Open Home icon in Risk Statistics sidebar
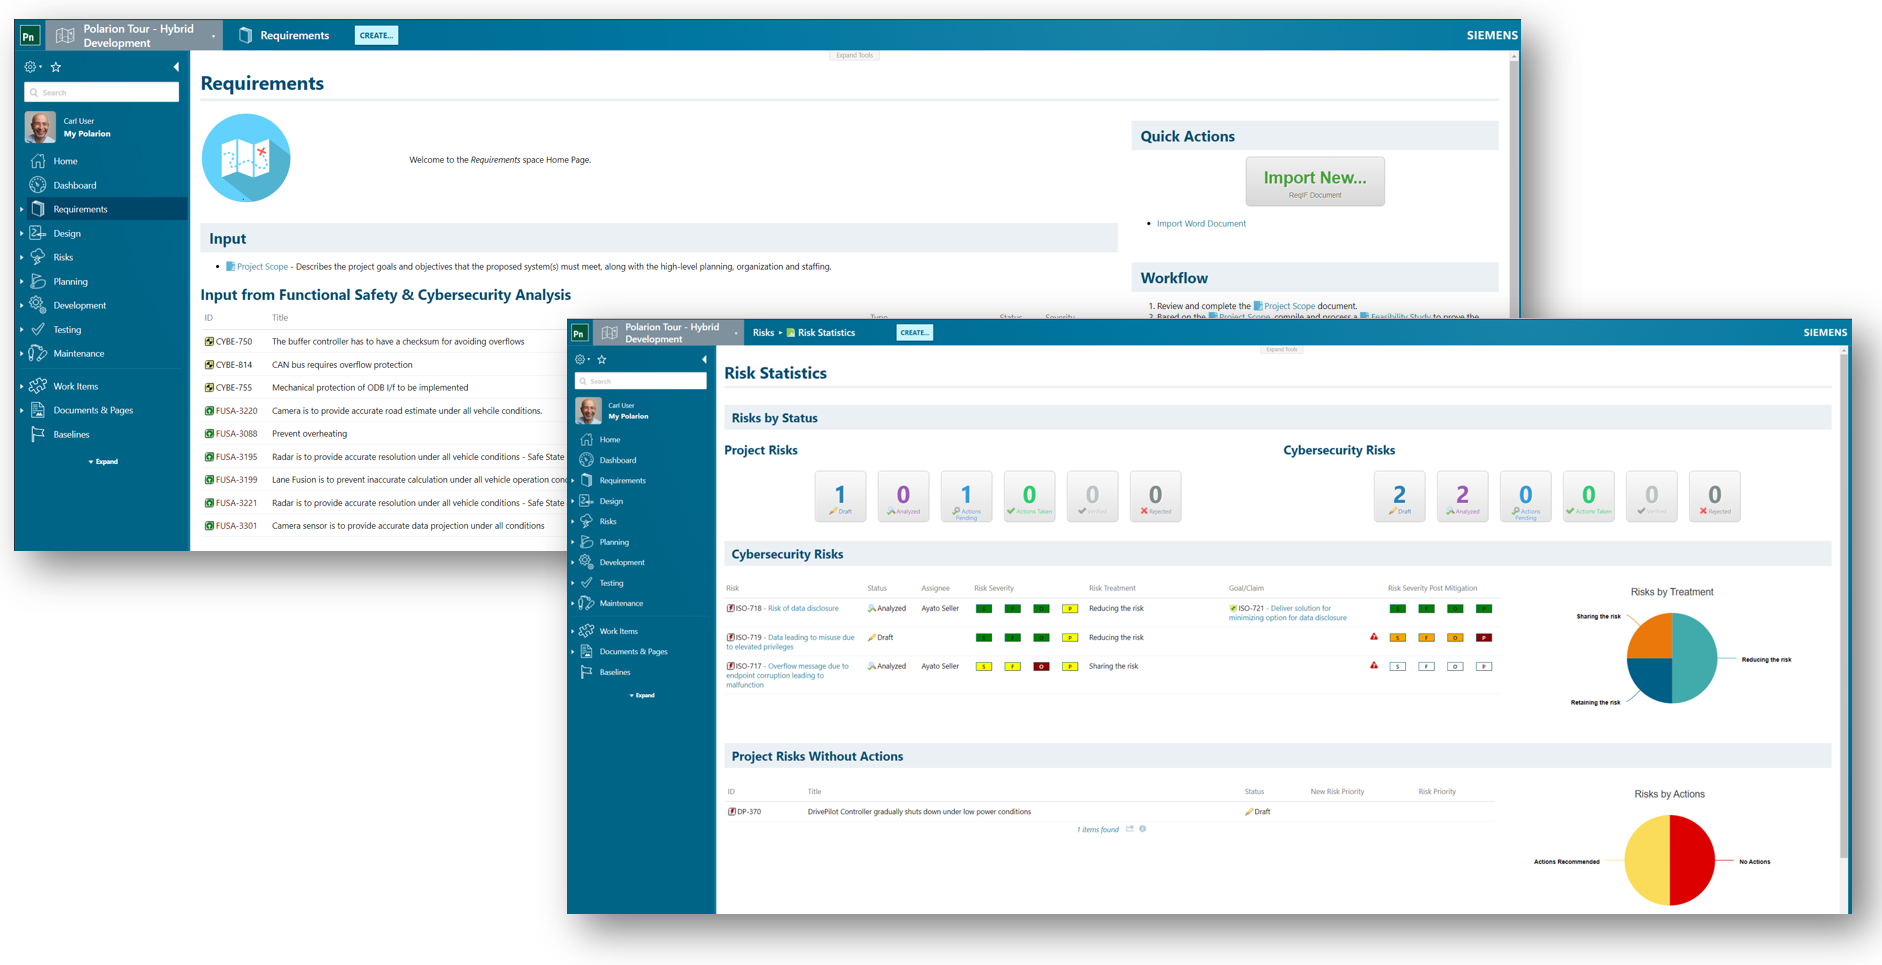 pos(587,439)
